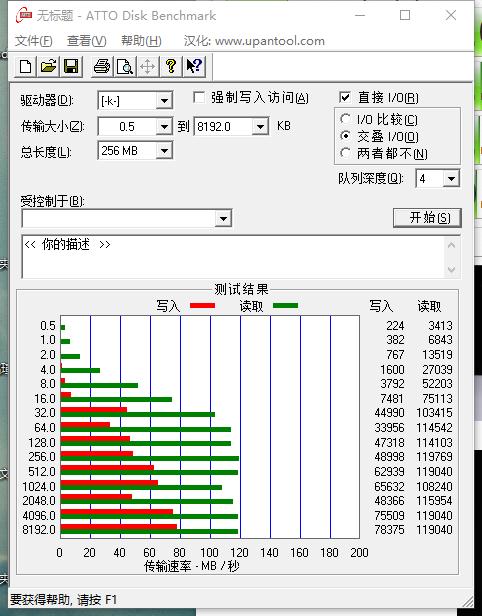The image size is (482, 616).
Task: Select the 两者都不 radio option
Action: tap(345, 153)
